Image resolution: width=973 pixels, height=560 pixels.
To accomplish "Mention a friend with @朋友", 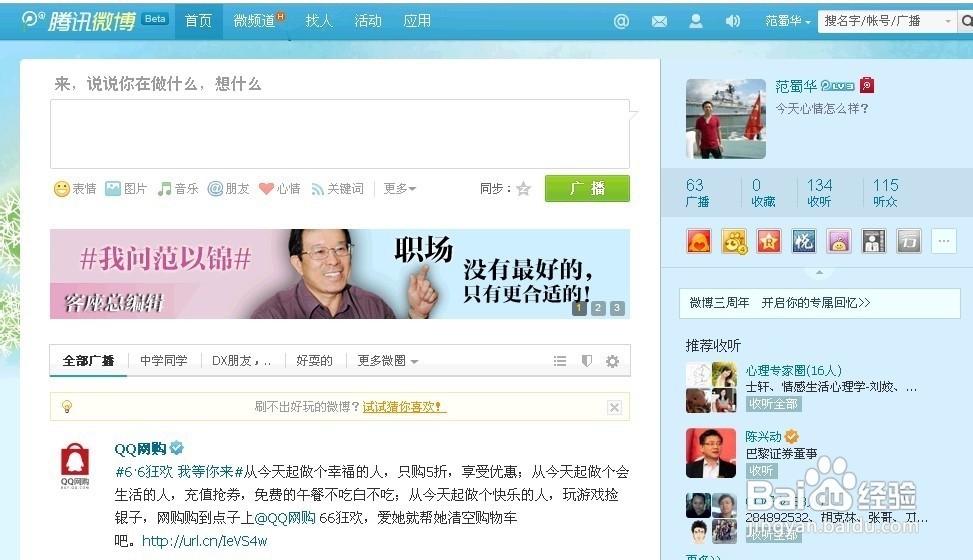I will pyautogui.click(x=228, y=189).
